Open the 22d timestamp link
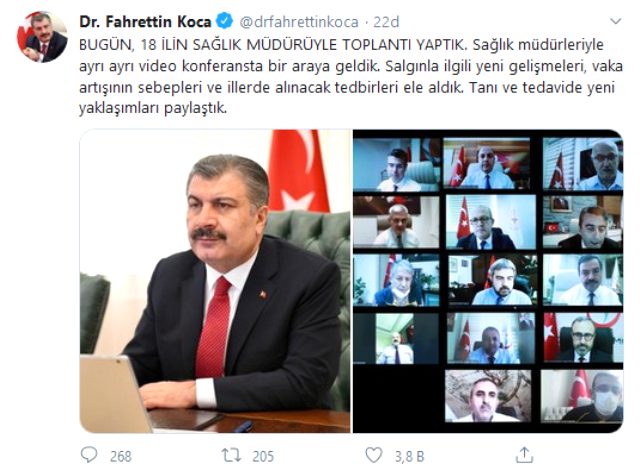 386,22
